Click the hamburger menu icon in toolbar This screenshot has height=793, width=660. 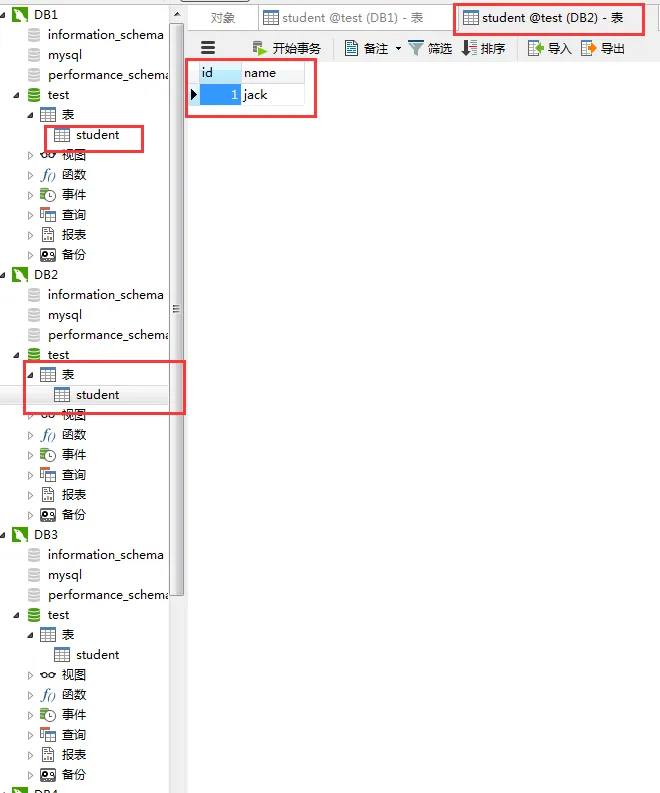pos(208,48)
